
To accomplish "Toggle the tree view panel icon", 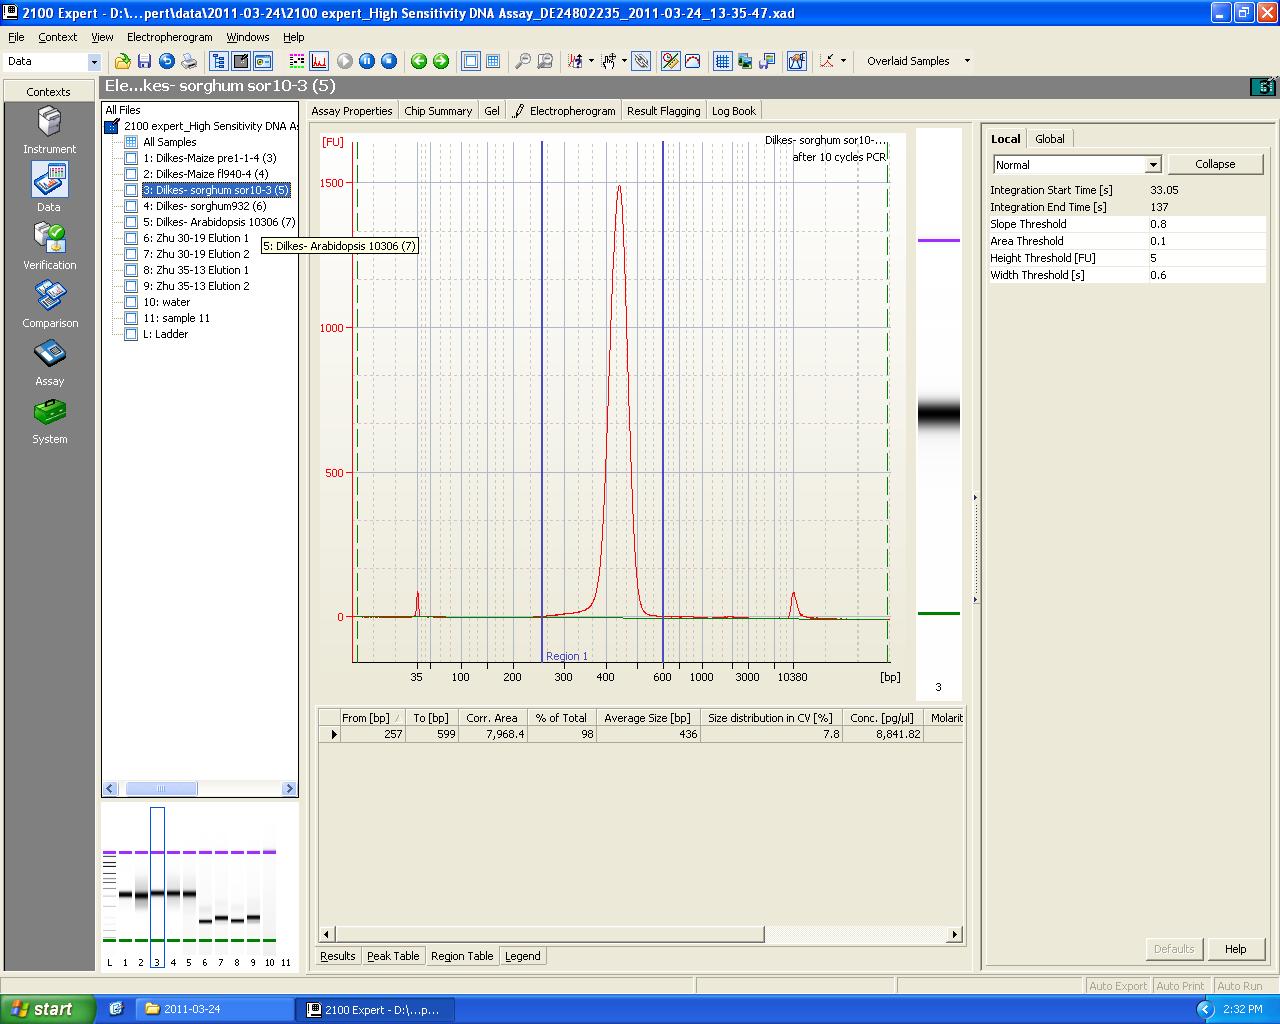I will click(x=218, y=61).
